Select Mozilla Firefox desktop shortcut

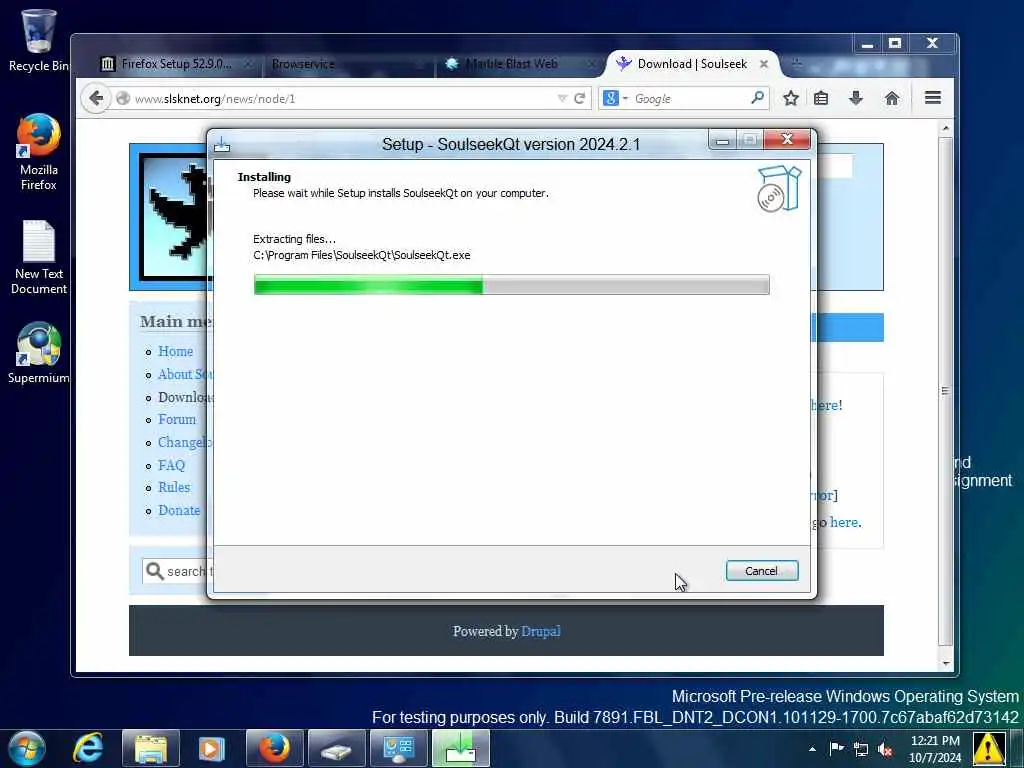tap(38, 152)
